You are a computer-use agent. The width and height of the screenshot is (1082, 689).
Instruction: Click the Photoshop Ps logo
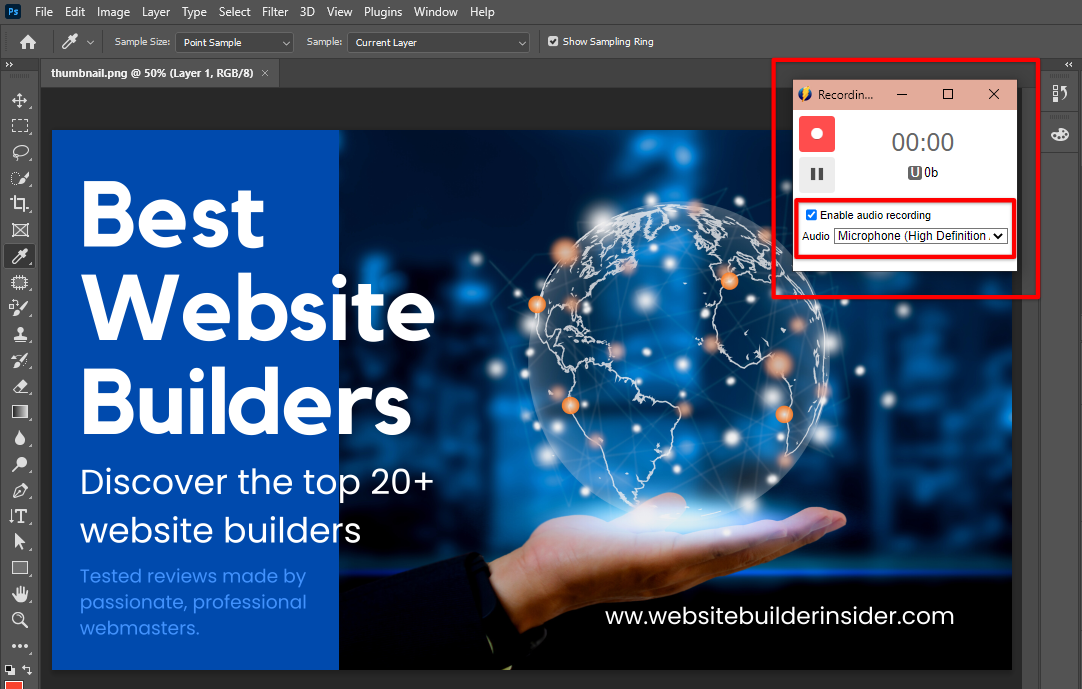pyautogui.click(x=12, y=12)
